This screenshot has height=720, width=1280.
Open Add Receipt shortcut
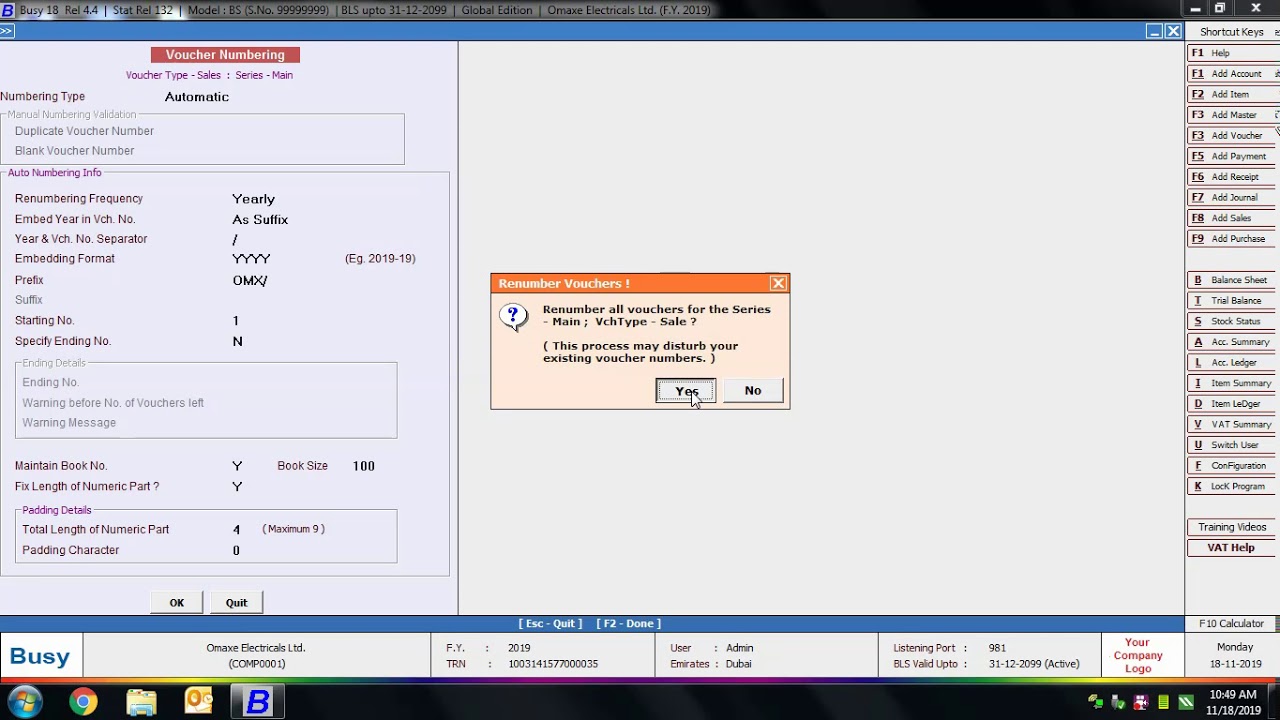click(1232, 177)
